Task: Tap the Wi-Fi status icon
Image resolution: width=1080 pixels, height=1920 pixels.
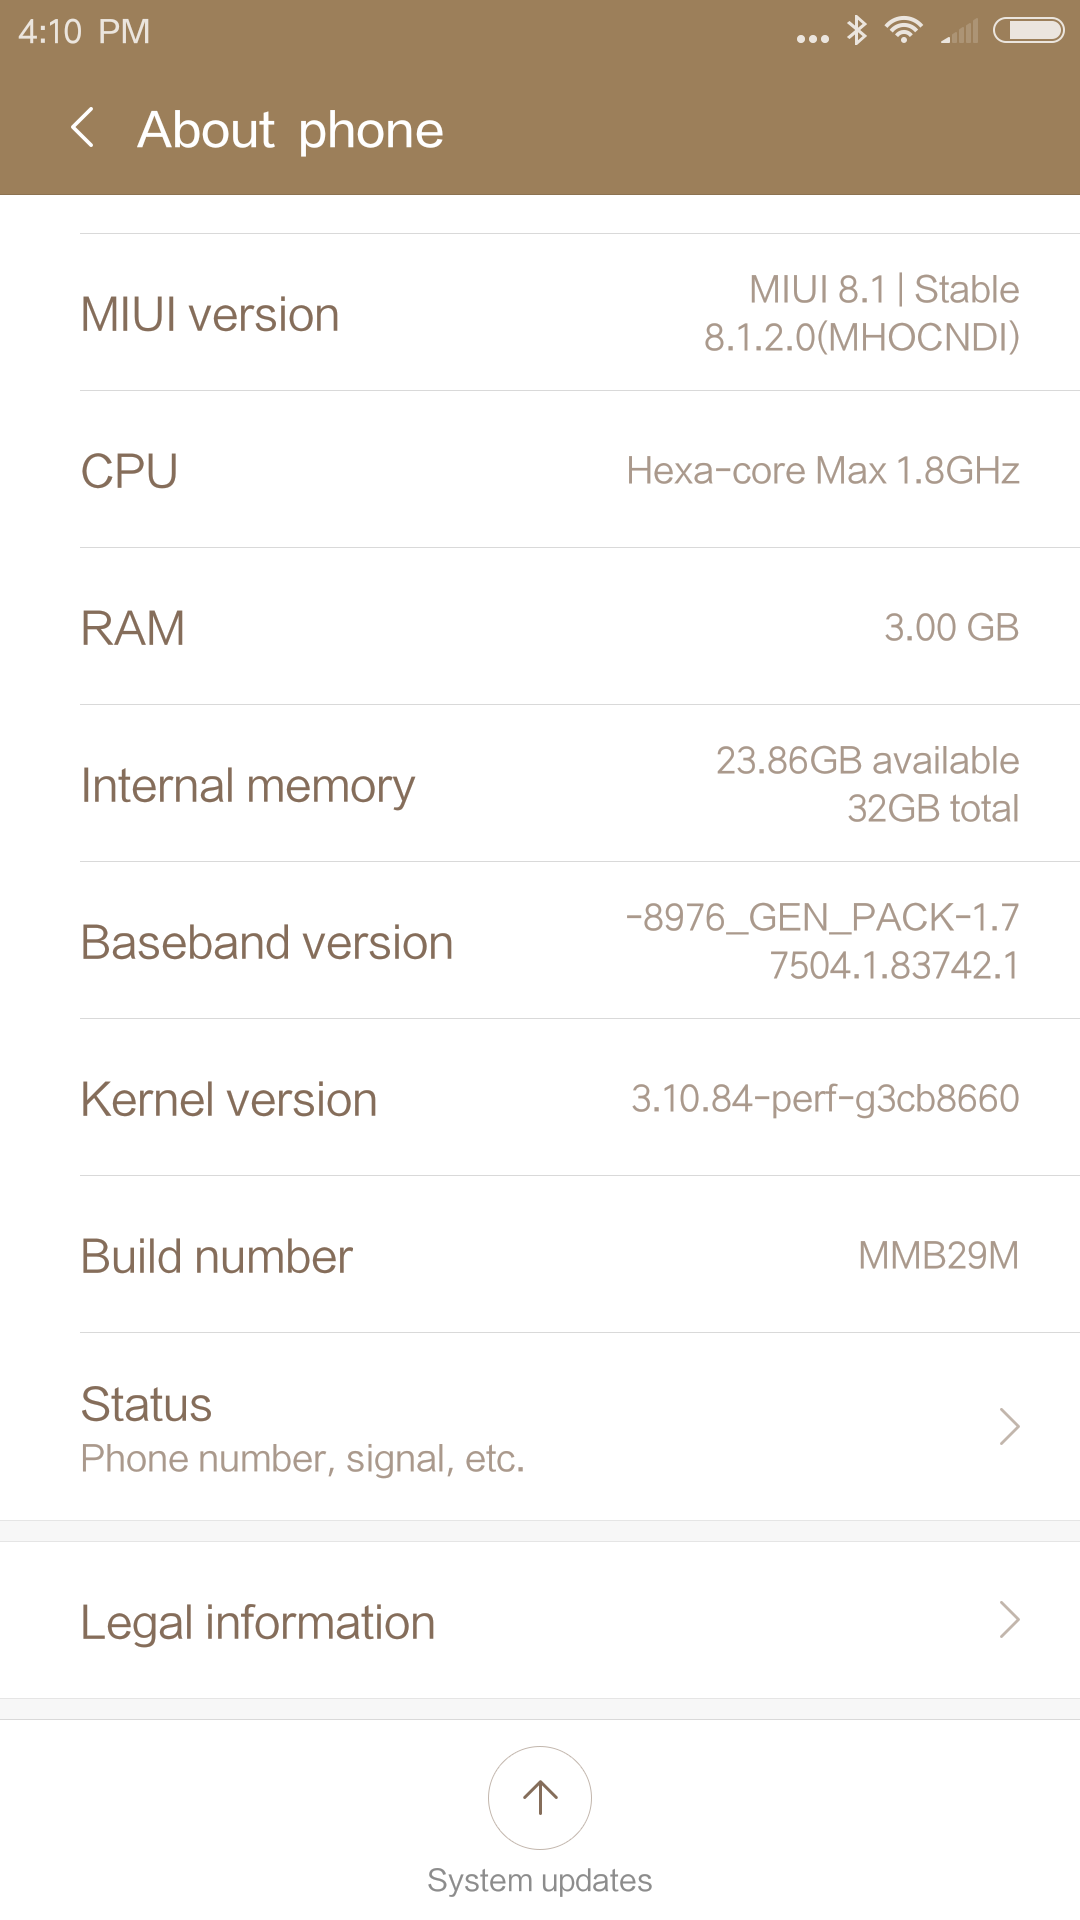Action: [904, 31]
